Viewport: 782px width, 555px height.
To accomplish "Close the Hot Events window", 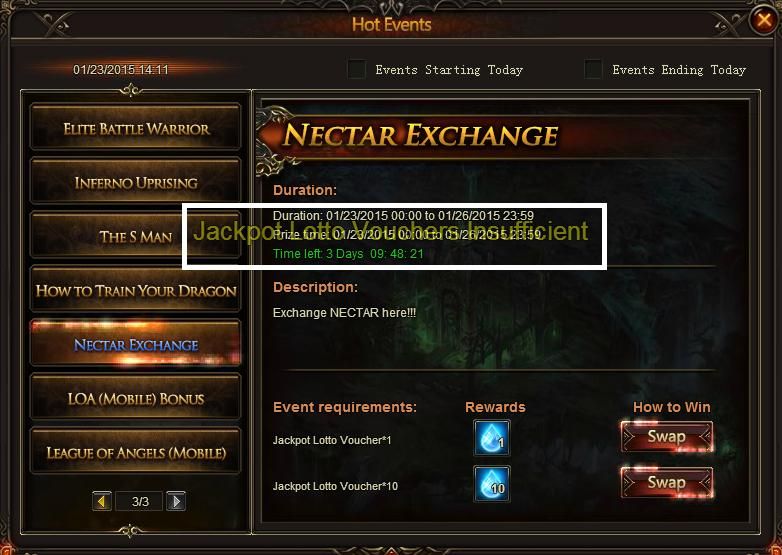I will point(764,21).
